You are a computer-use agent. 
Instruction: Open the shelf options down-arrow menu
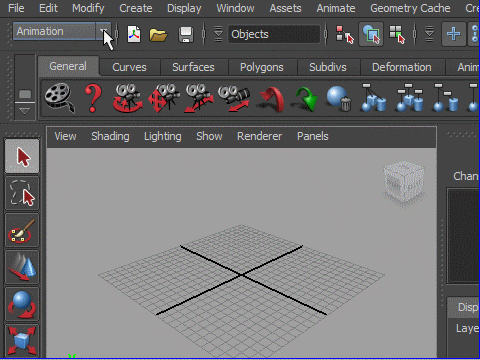coord(25,111)
